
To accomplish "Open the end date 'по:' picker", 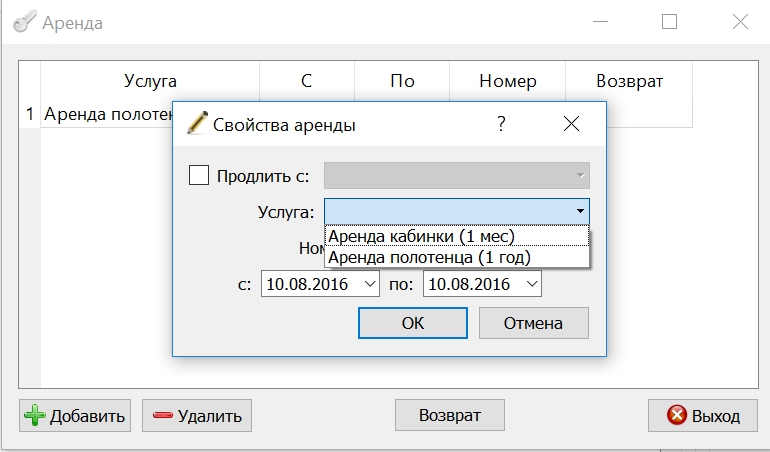I will click(x=532, y=284).
